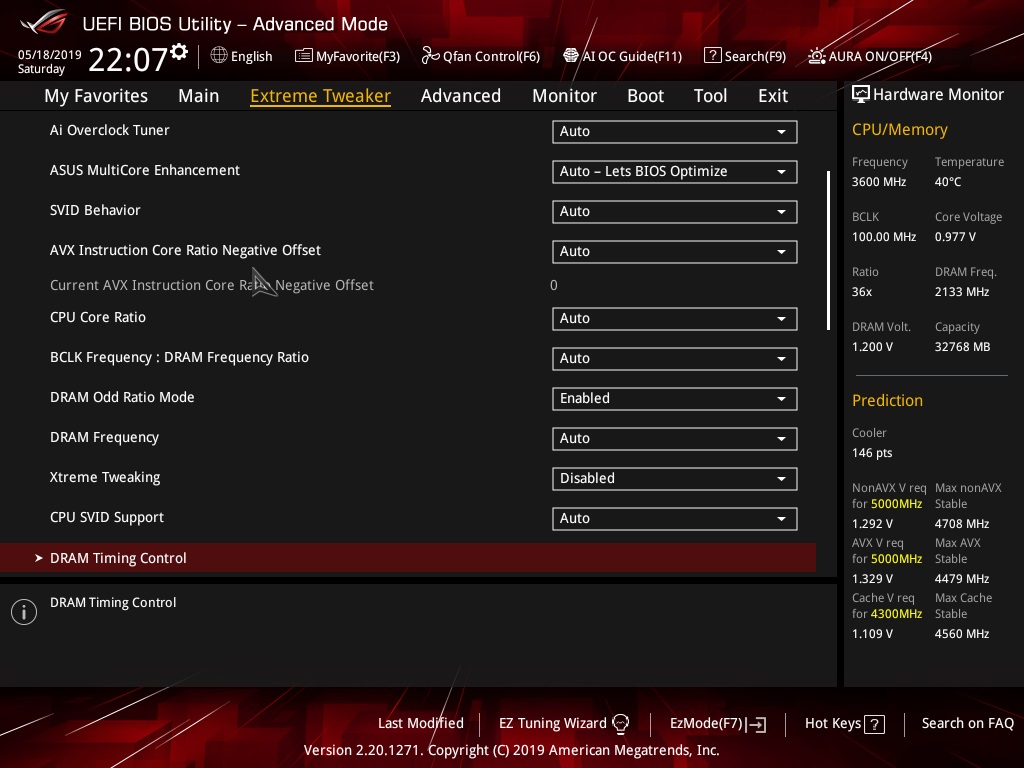Image resolution: width=1024 pixels, height=768 pixels.
Task: Click the Core Voltage 0.977 V reading
Action: [955, 237]
